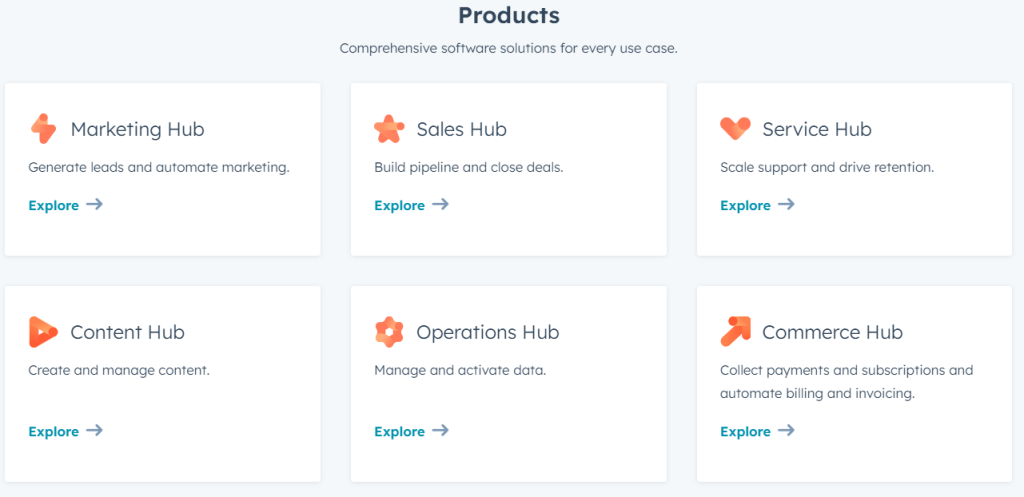Screen dimensions: 1024x497
Task: Open Explore link under Service Hub
Action: pyautogui.click(x=745, y=205)
